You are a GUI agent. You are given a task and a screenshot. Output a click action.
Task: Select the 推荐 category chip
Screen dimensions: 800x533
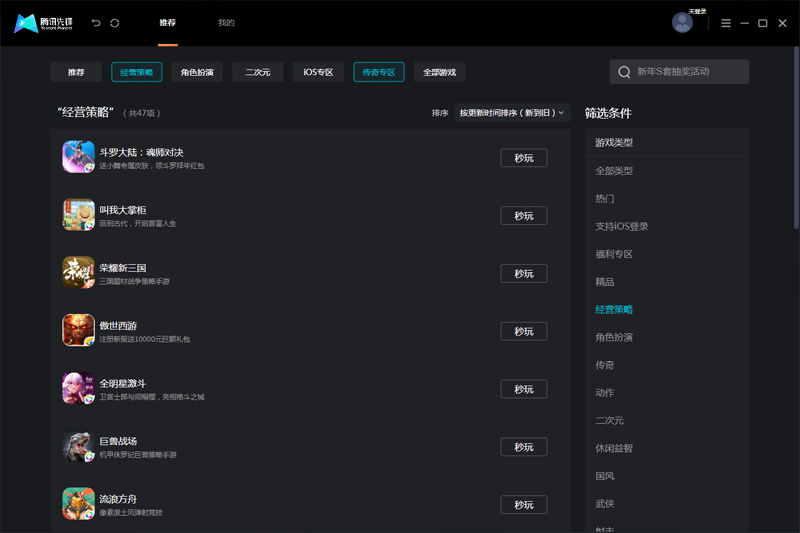coord(76,72)
